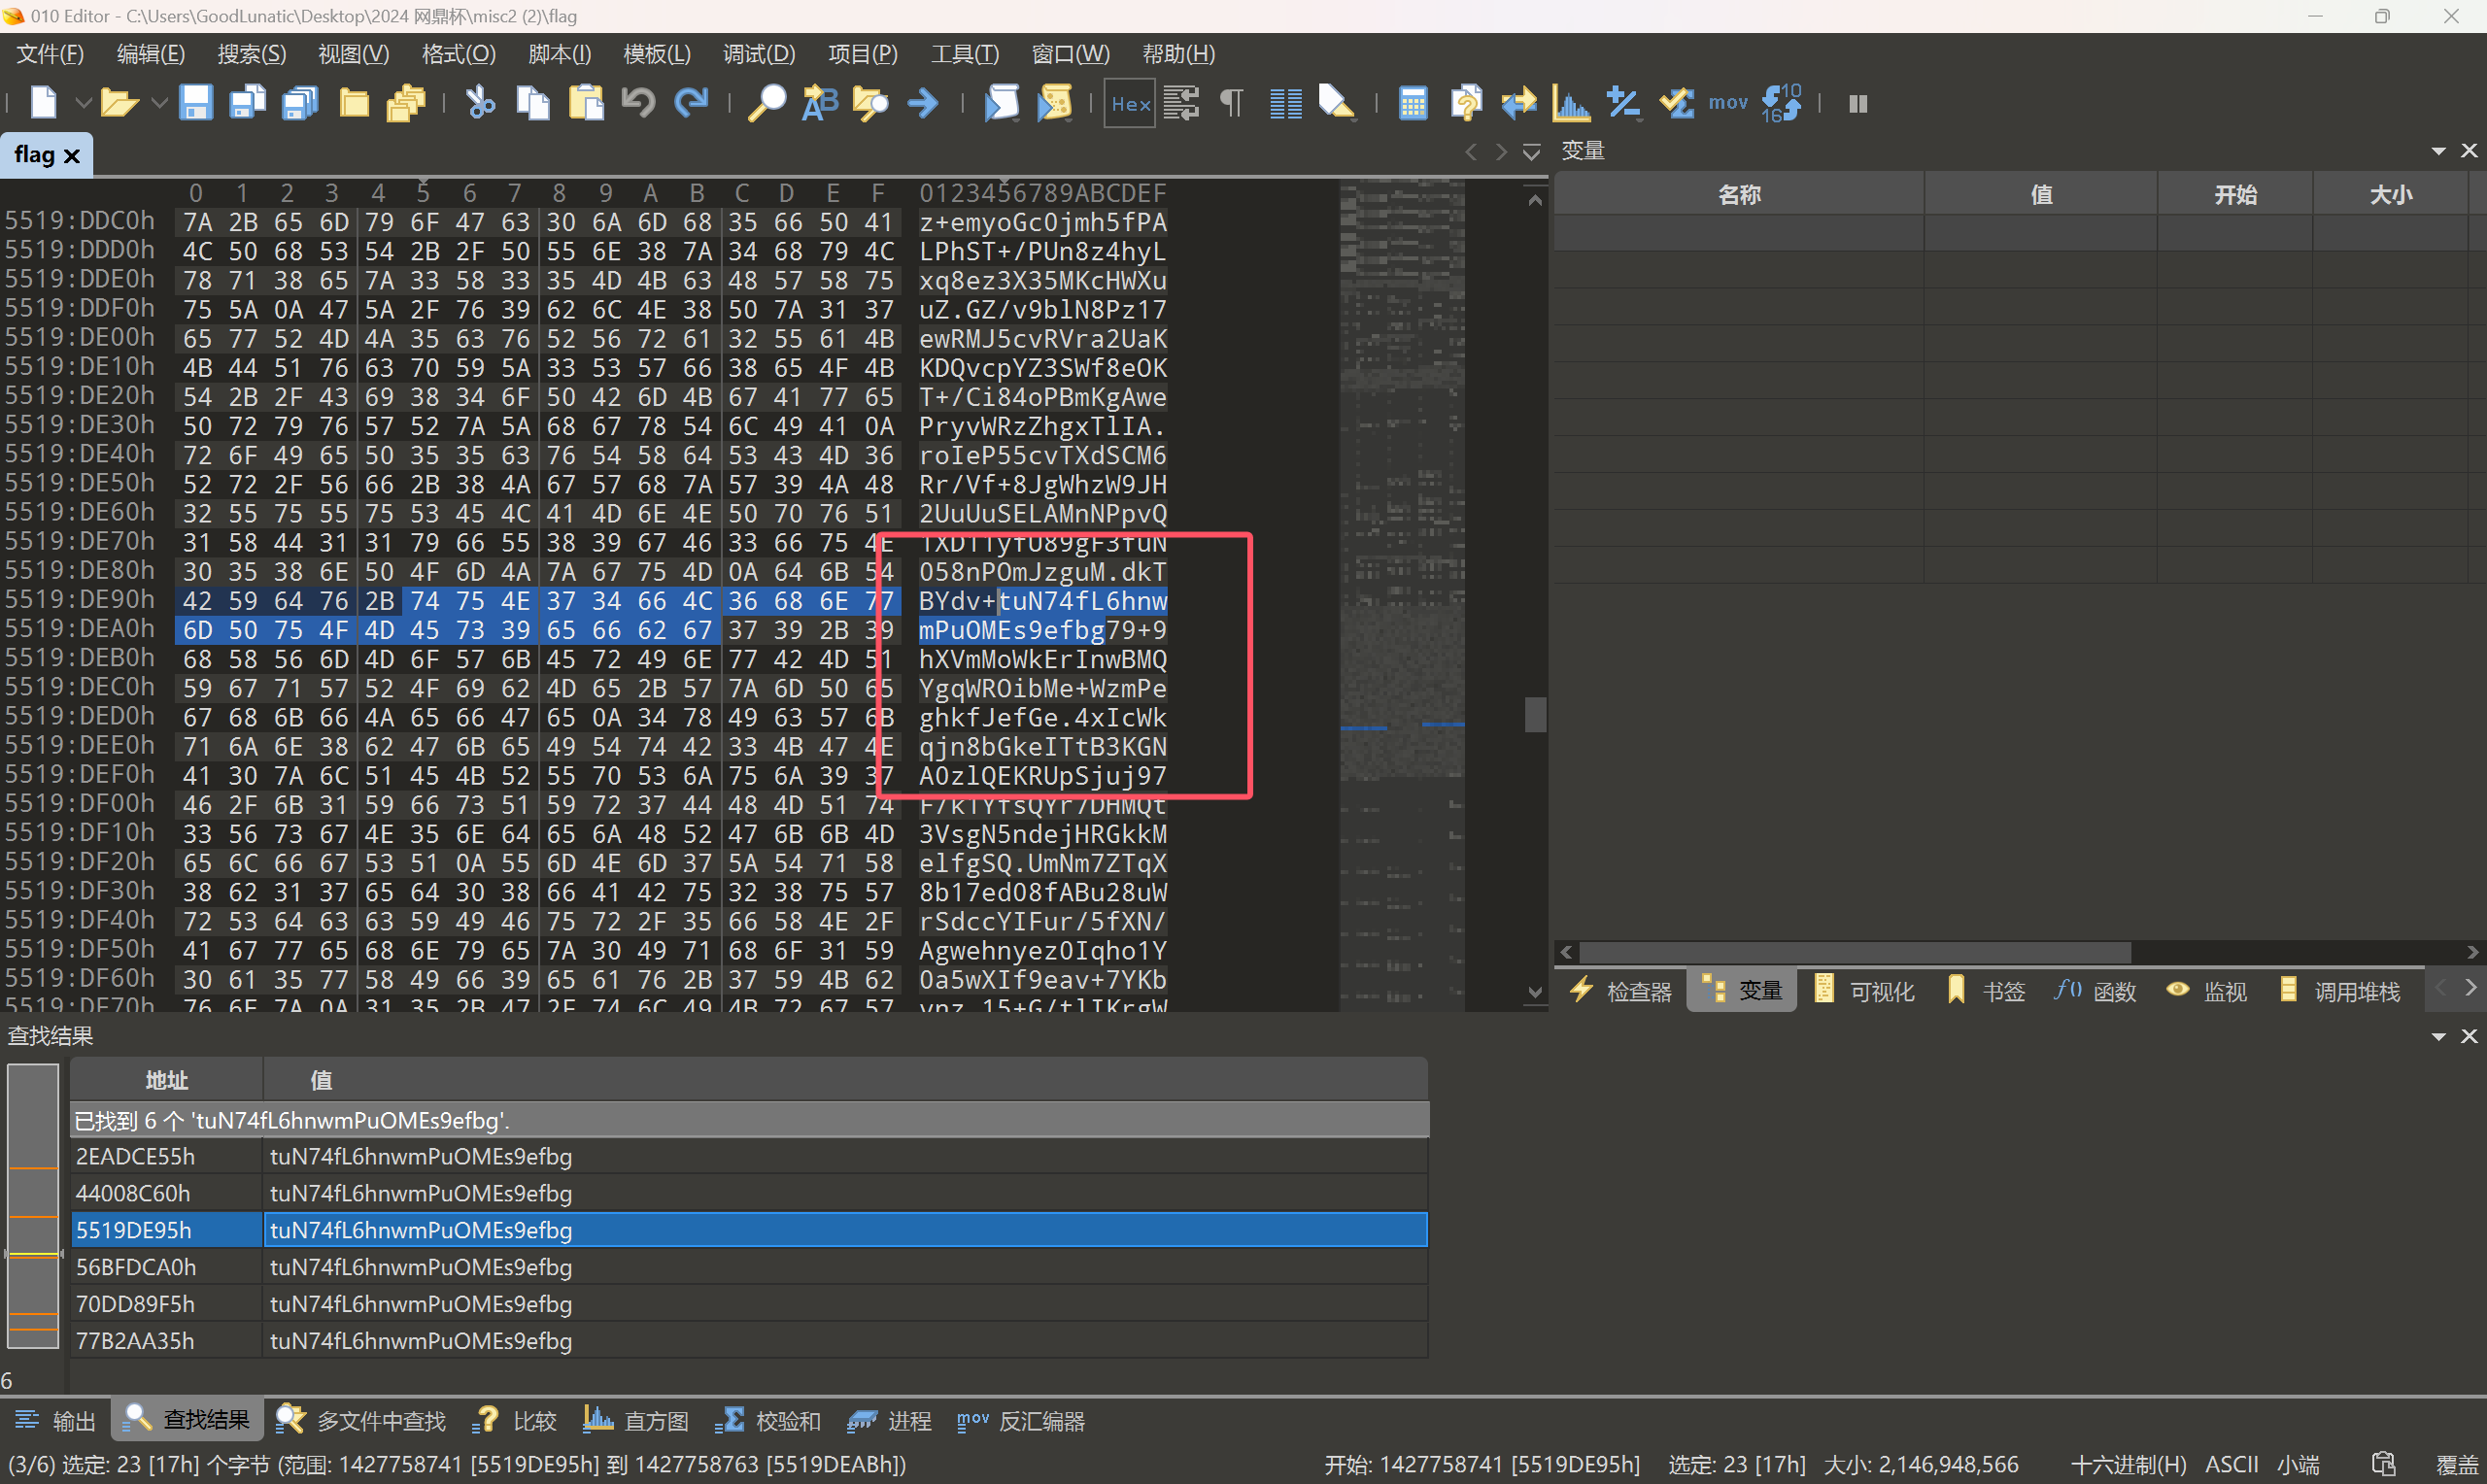Click the mov disassembler toolbar icon
The width and height of the screenshot is (2487, 1484).
point(1727,103)
